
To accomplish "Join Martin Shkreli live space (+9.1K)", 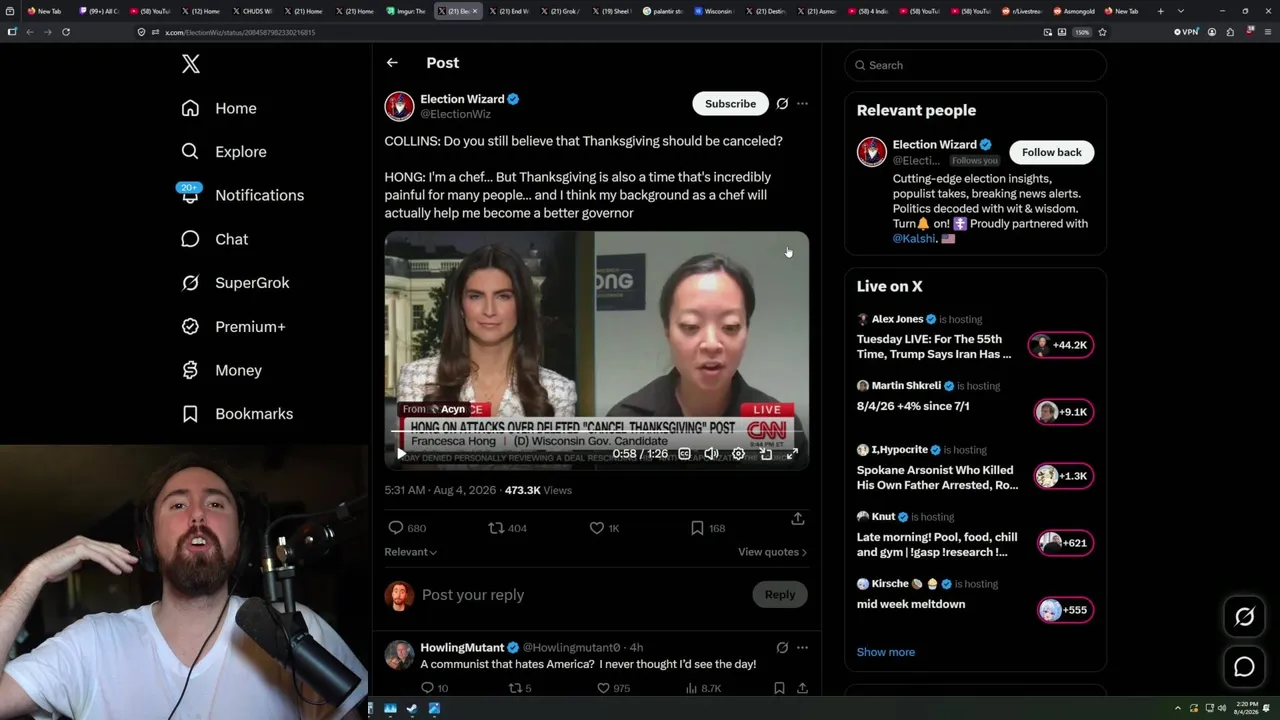I will pyautogui.click(x=1064, y=412).
